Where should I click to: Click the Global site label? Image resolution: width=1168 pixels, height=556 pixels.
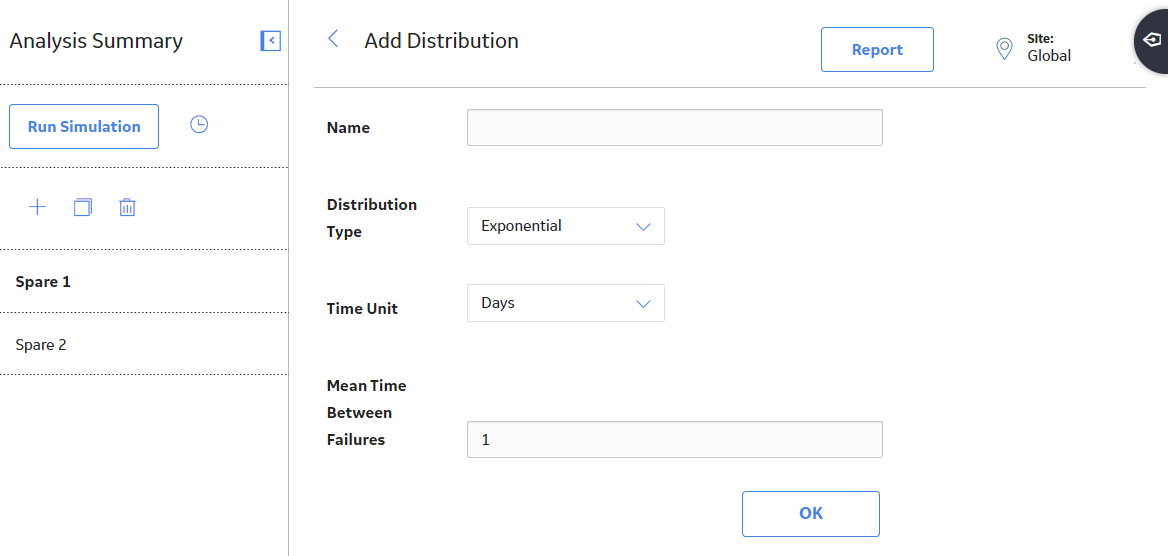coord(1049,55)
